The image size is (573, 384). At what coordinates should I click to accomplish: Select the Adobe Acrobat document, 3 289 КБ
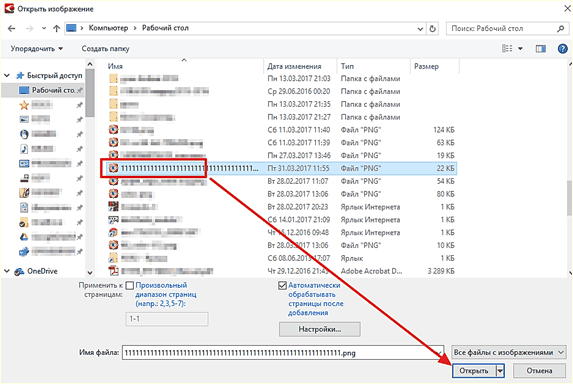pyautogui.click(x=281, y=271)
